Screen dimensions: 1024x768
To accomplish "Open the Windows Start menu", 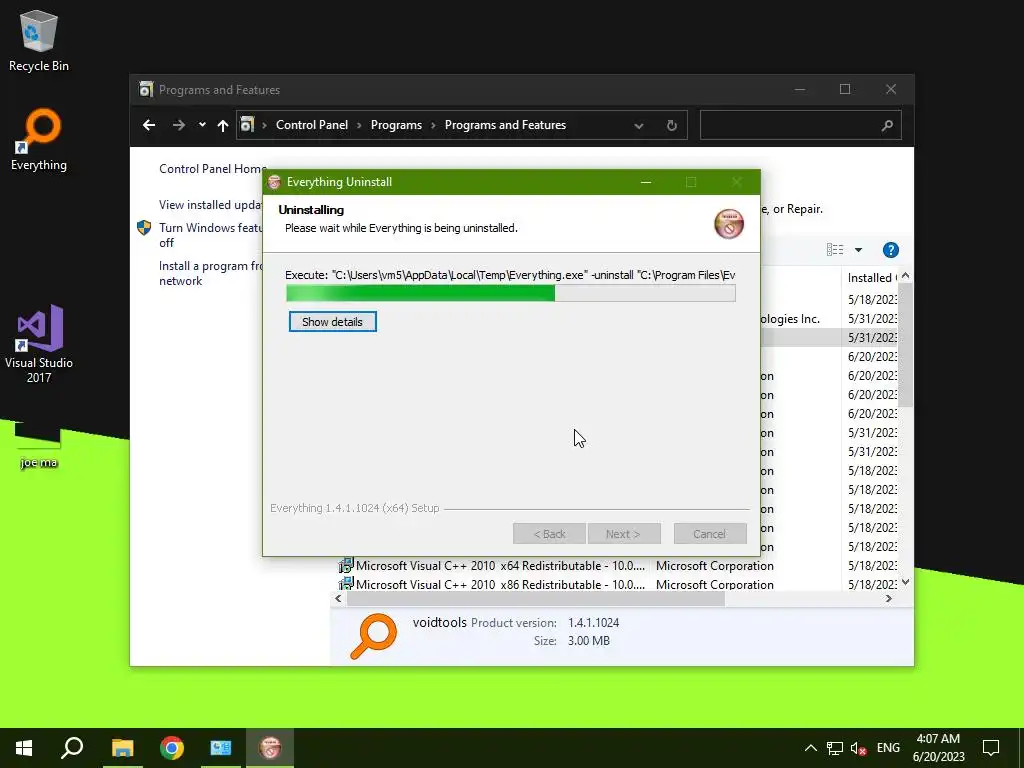I will 24,748.
